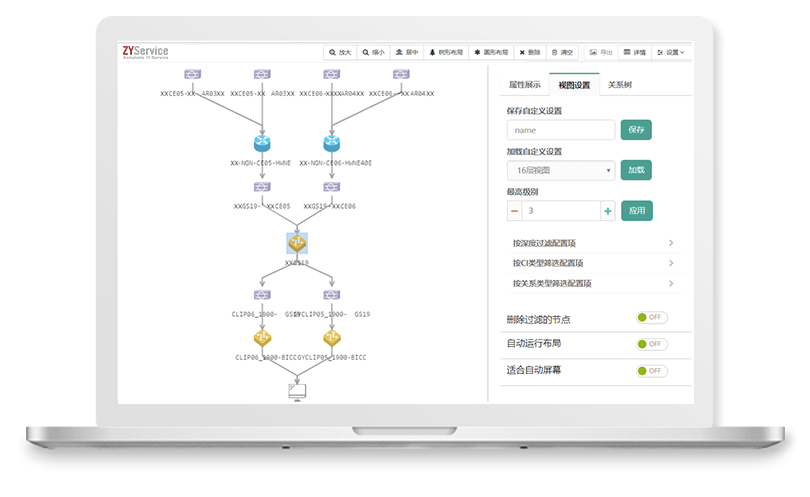Screen dimensions: 810x497
Task: Click the green 保存 save button
Action: 636,130
